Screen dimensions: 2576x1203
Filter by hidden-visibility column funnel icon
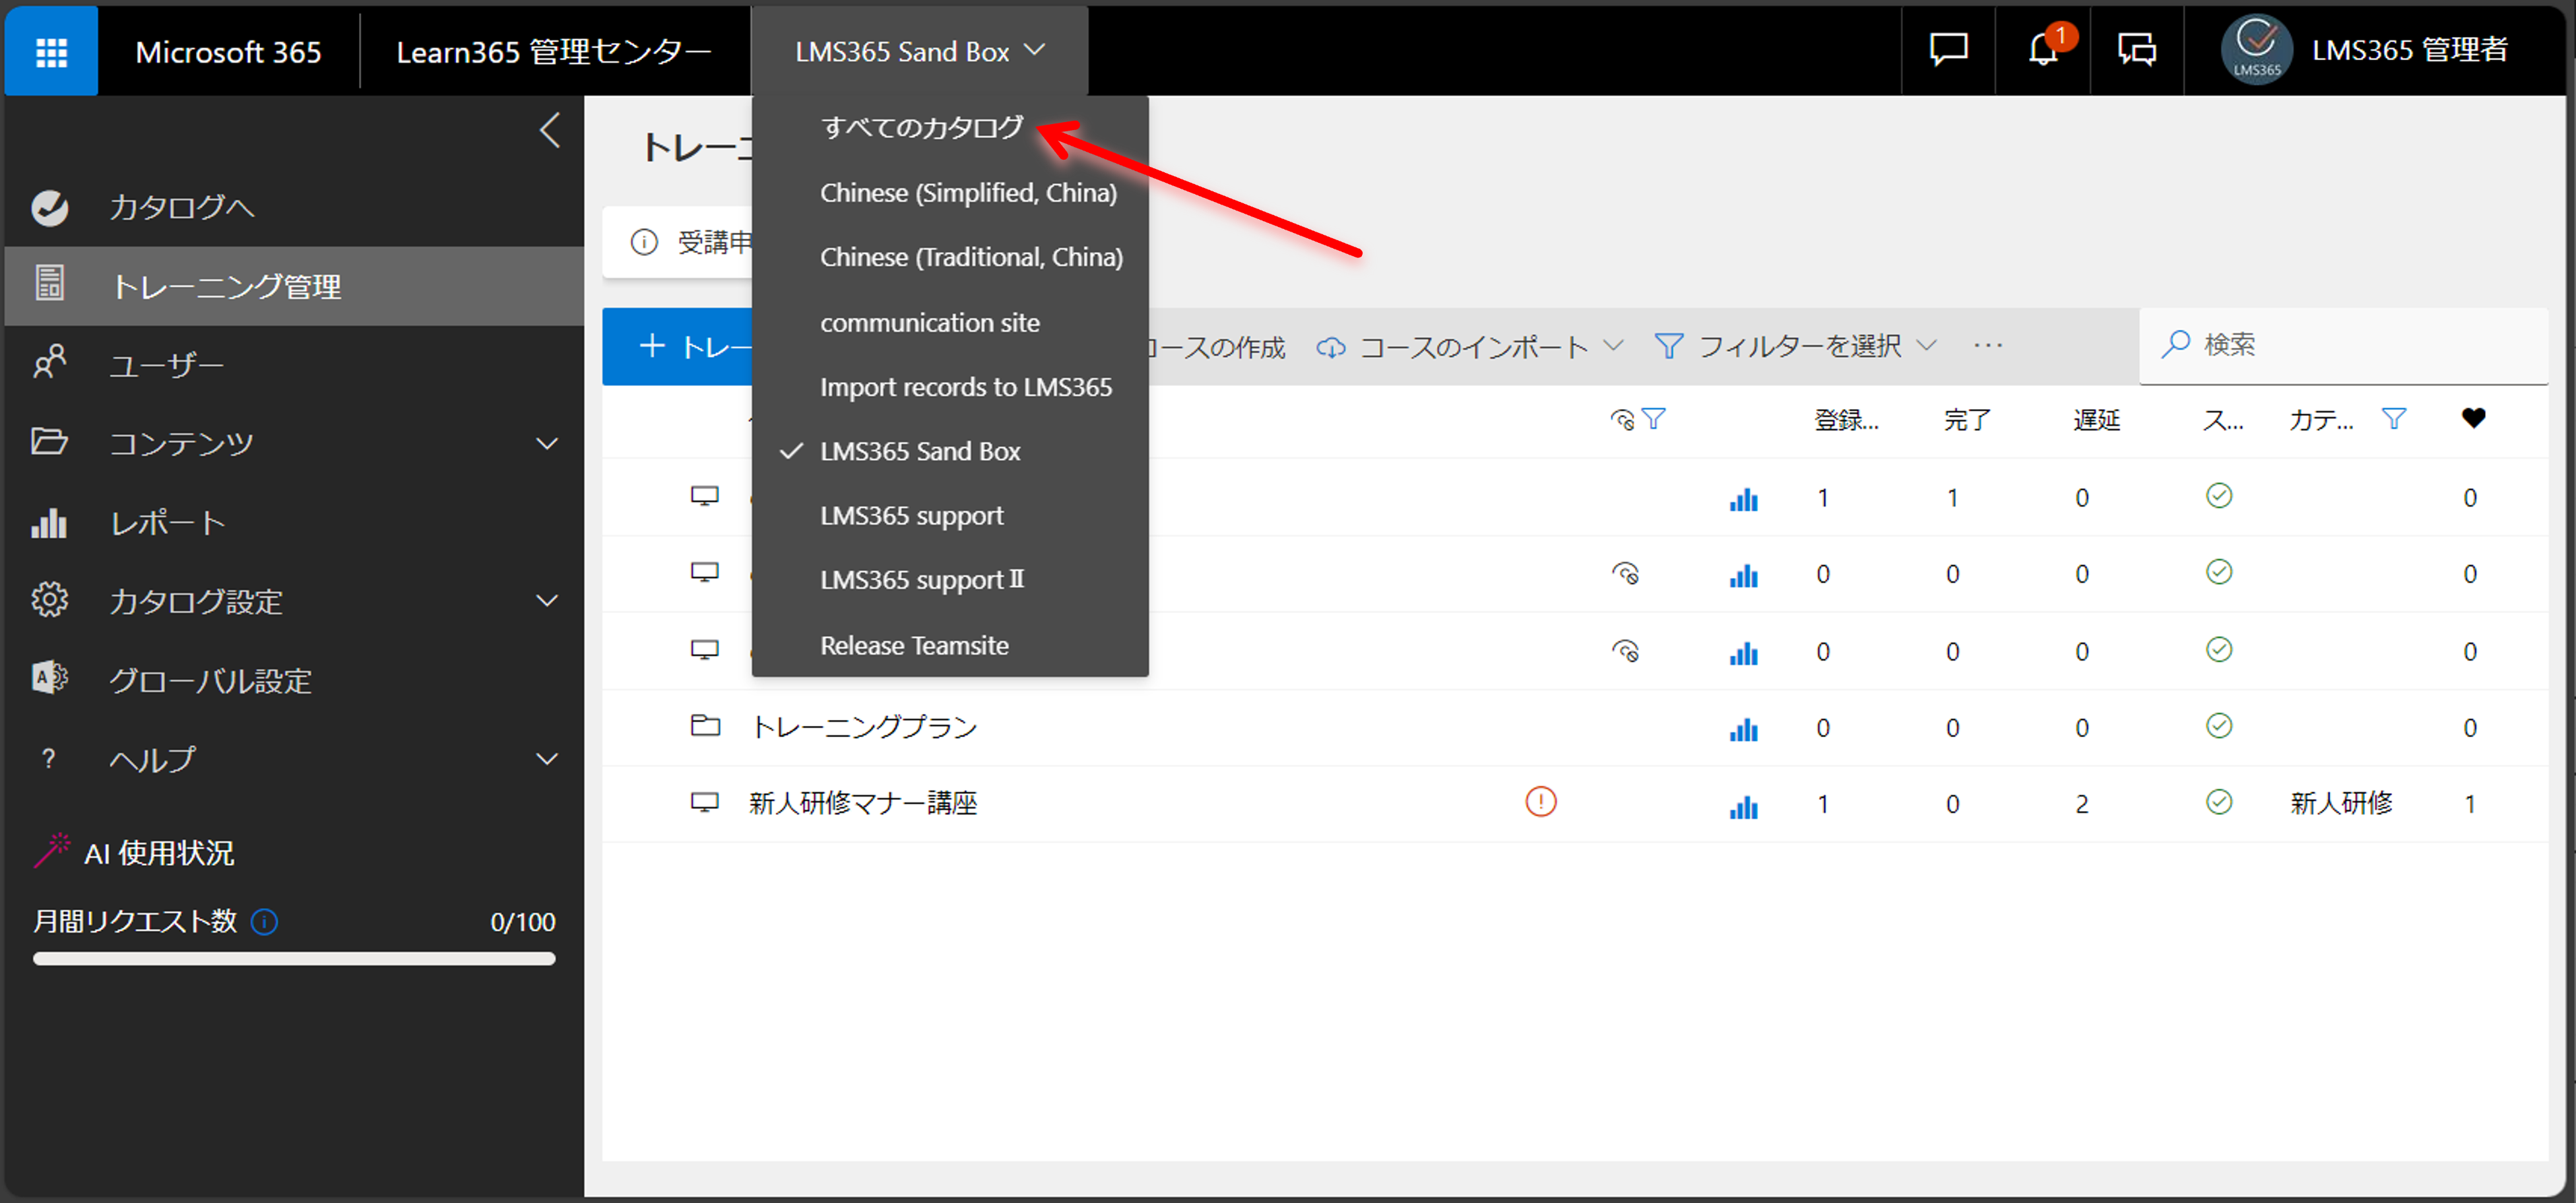(x=1653, y=419)
